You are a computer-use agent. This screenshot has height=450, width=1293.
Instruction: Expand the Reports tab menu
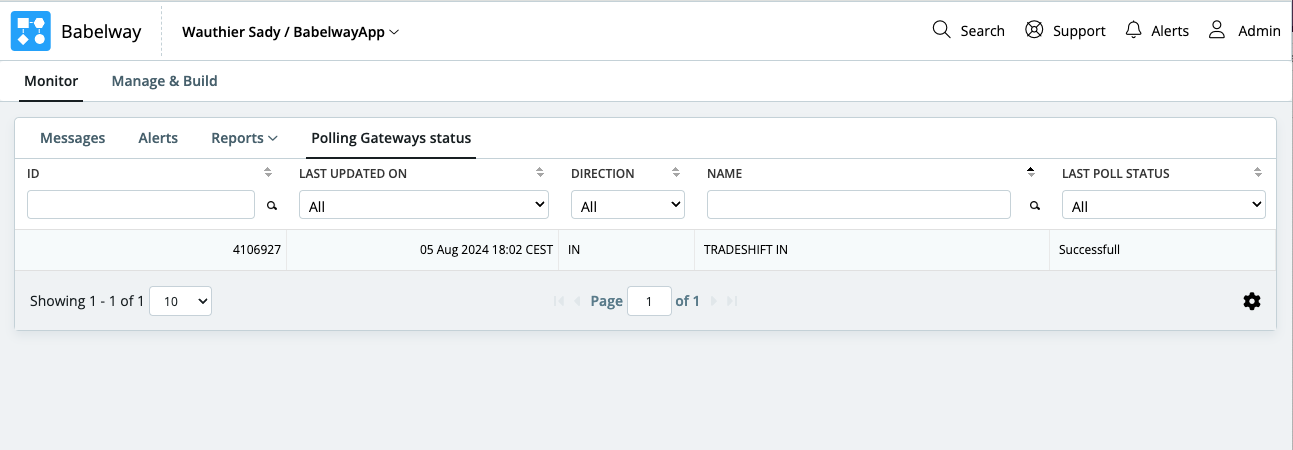tap(244, 138)
